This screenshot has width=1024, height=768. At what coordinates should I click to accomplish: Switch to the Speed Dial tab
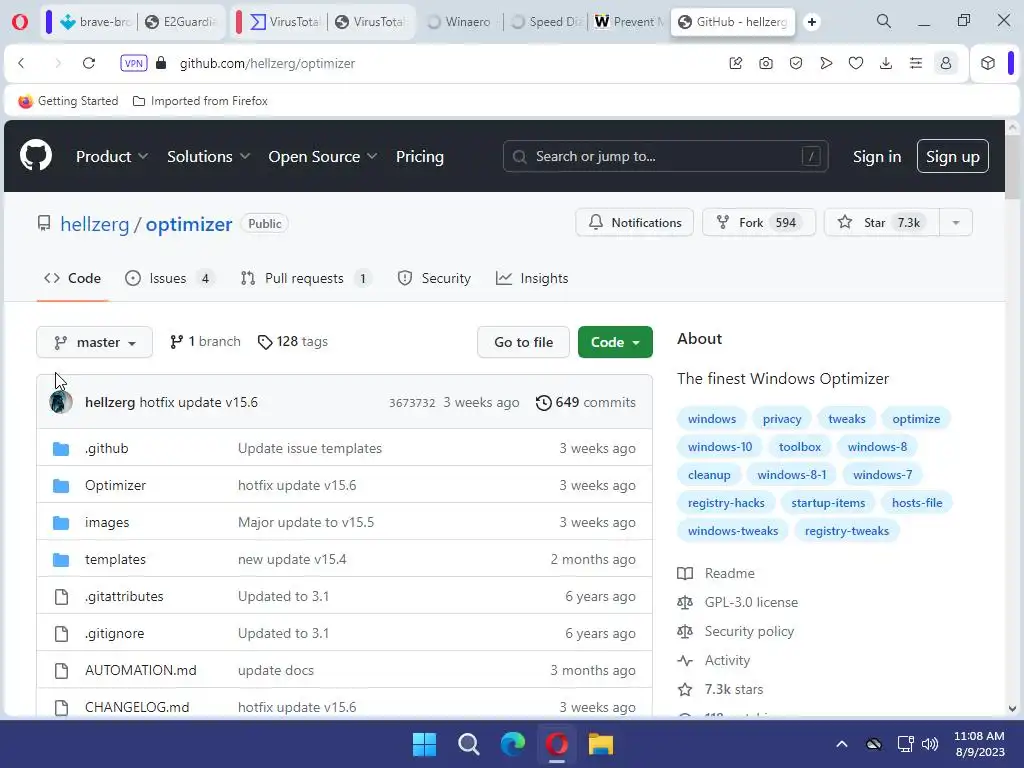click(x=547, y=22)
